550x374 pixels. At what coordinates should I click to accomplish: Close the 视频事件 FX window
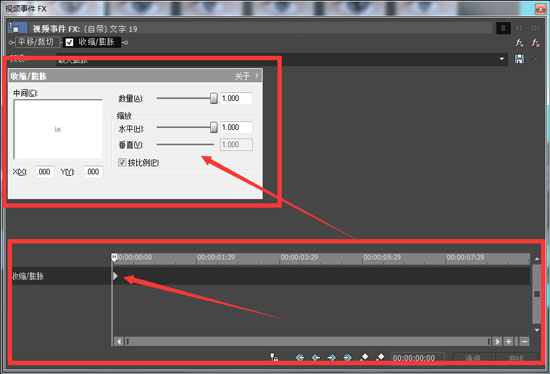coord(541,9)
